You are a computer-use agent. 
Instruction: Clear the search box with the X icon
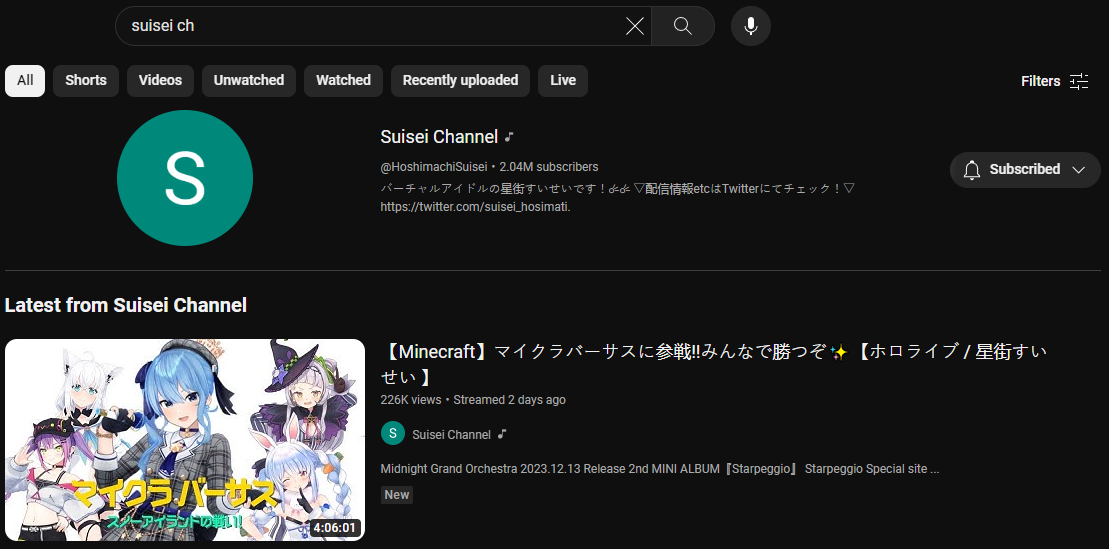634,26
